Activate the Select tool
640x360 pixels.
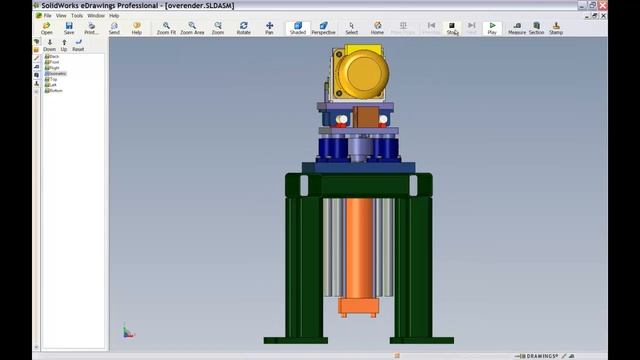point(351,28)
